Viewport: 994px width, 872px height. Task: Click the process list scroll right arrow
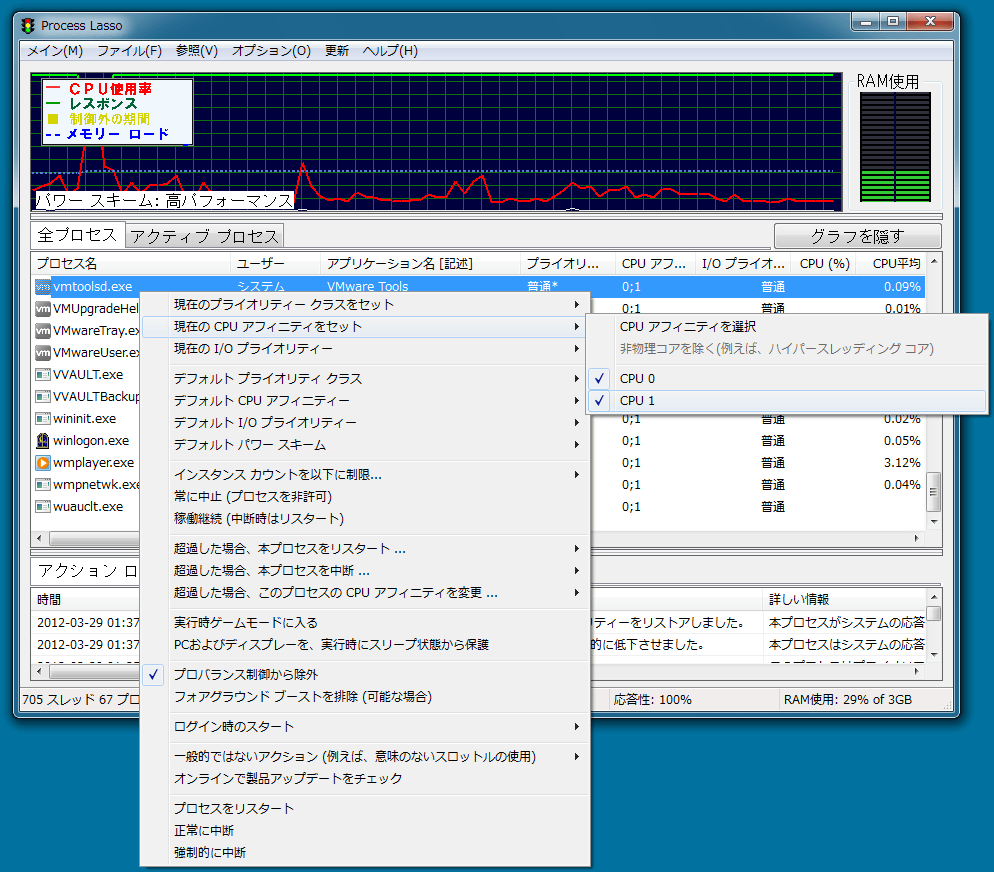point(917,539)
